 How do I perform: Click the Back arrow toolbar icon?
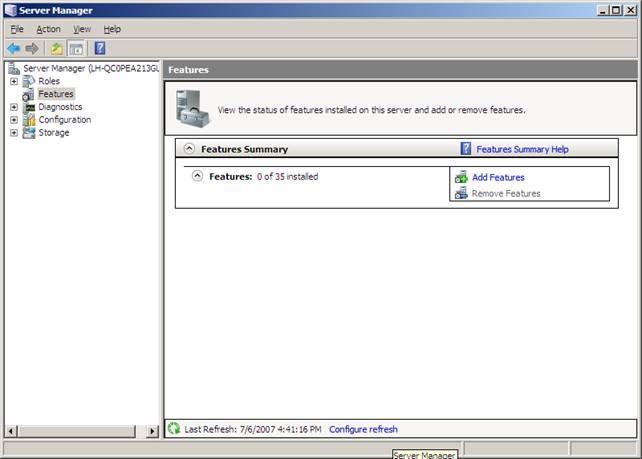(14, 48)
